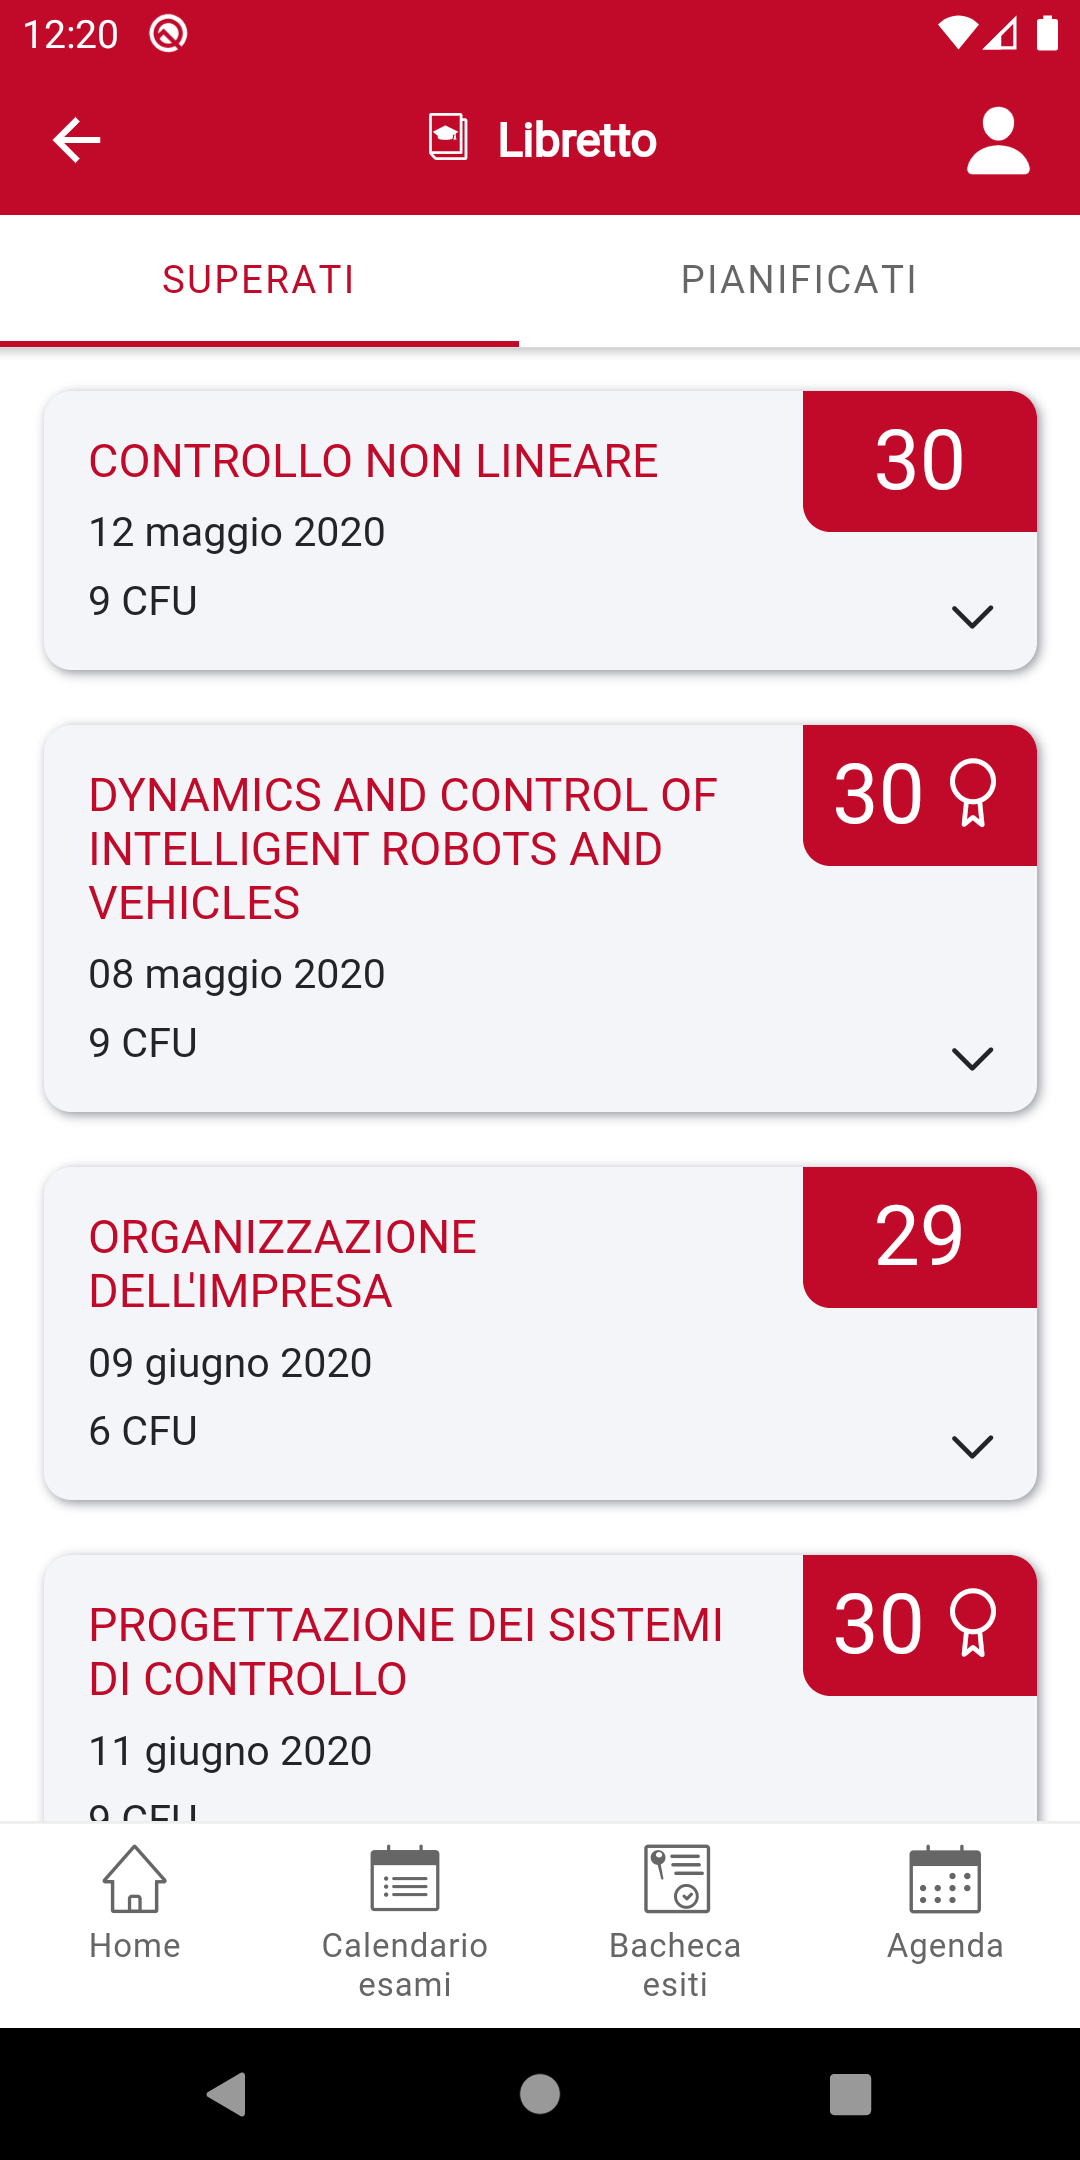This screenshot has width=1080, height=2160.
Task: Tap honors ribbon on Progettazione dei Sistemi grade
Action: click(973, 1623)
